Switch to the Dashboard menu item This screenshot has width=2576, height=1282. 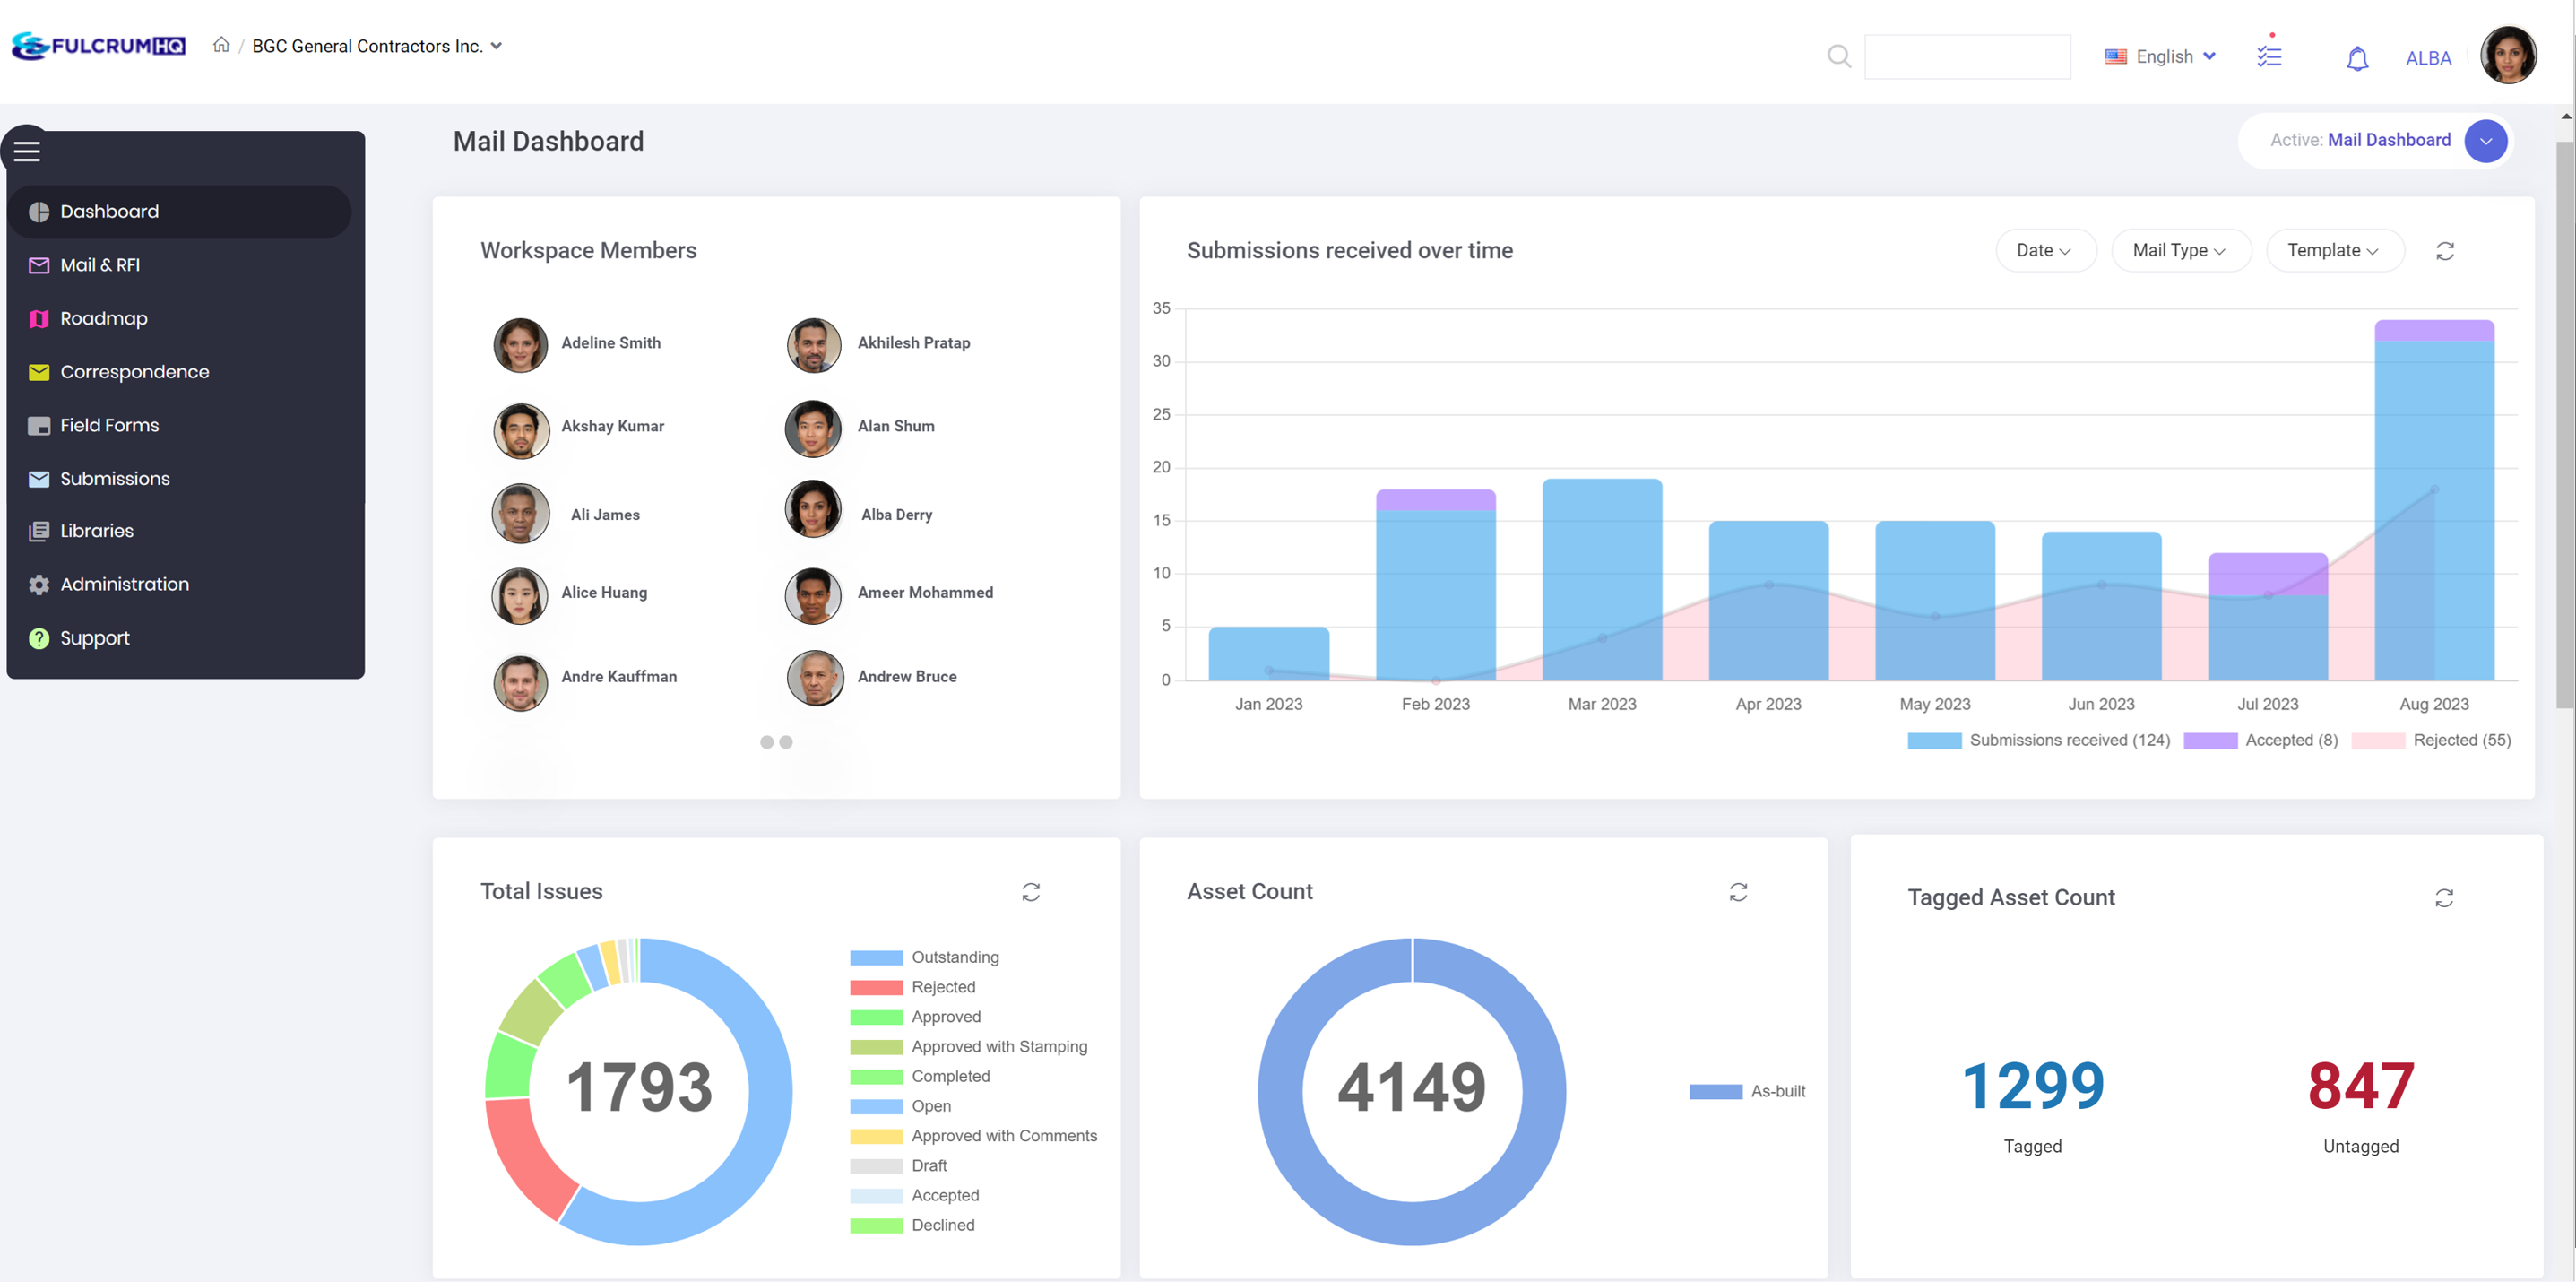(110, 211)
